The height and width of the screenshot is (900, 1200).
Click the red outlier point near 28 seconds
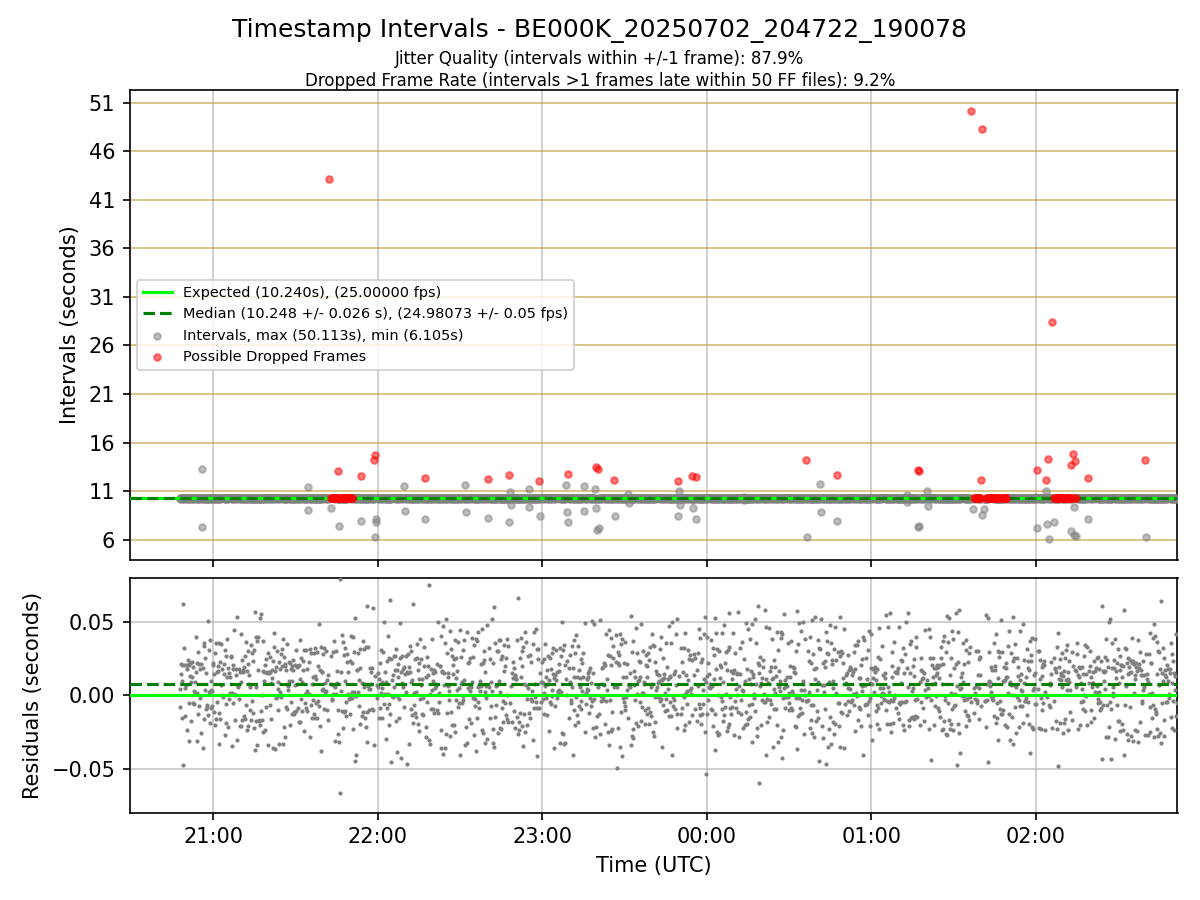pos(1052,322)
